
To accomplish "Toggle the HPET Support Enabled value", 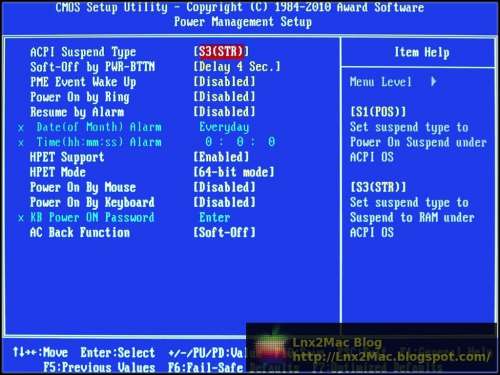I will coord(221,157).
